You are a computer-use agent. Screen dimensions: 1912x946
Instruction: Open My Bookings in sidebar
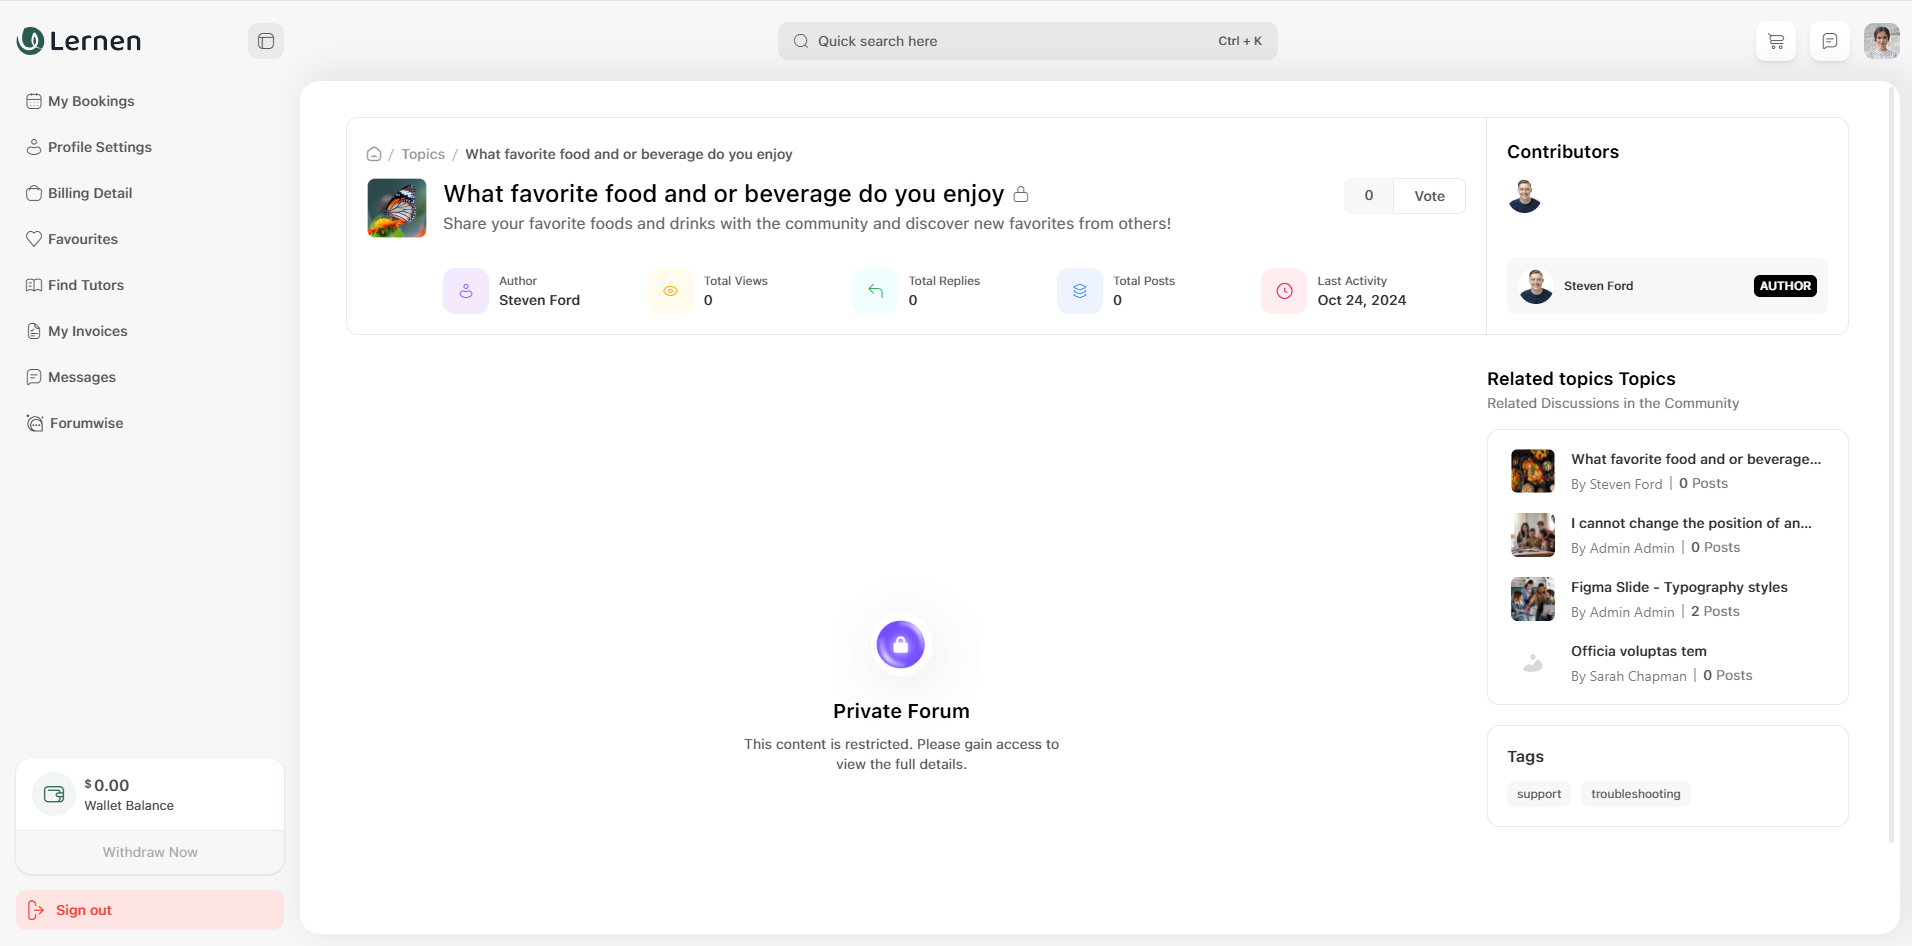click(91, 101)
